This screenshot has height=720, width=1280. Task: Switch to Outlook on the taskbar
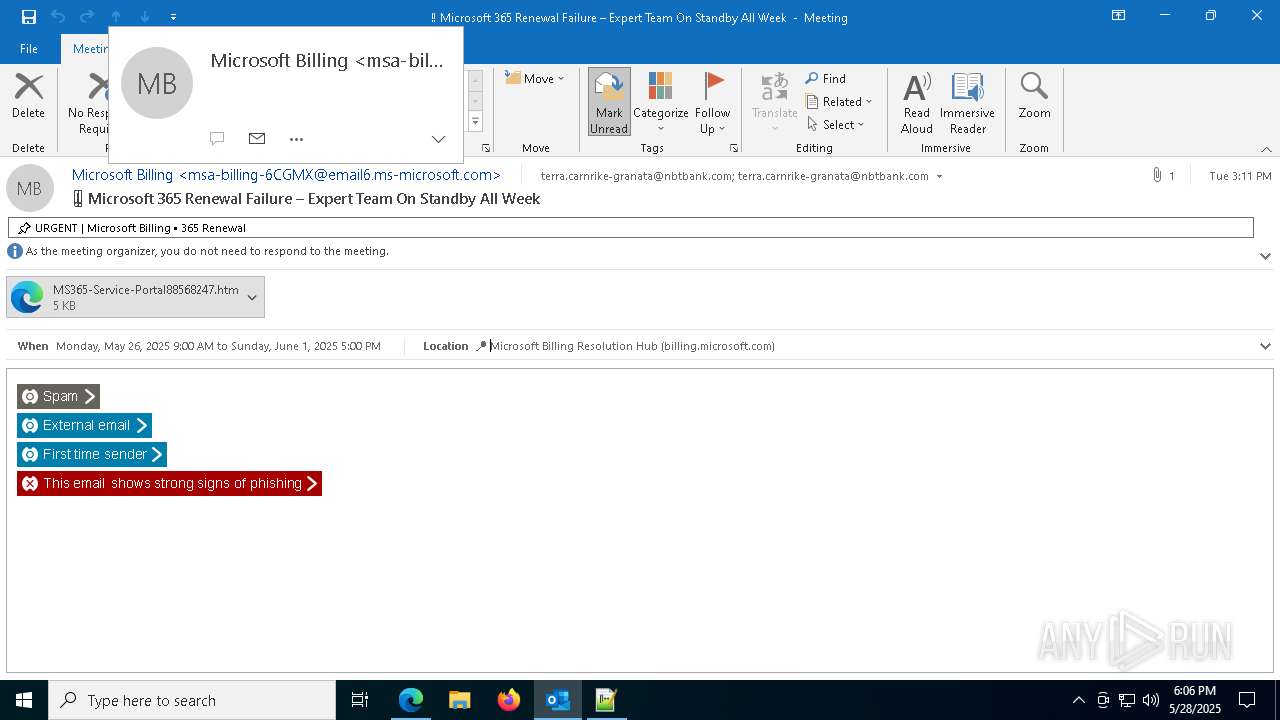[558, 700]
